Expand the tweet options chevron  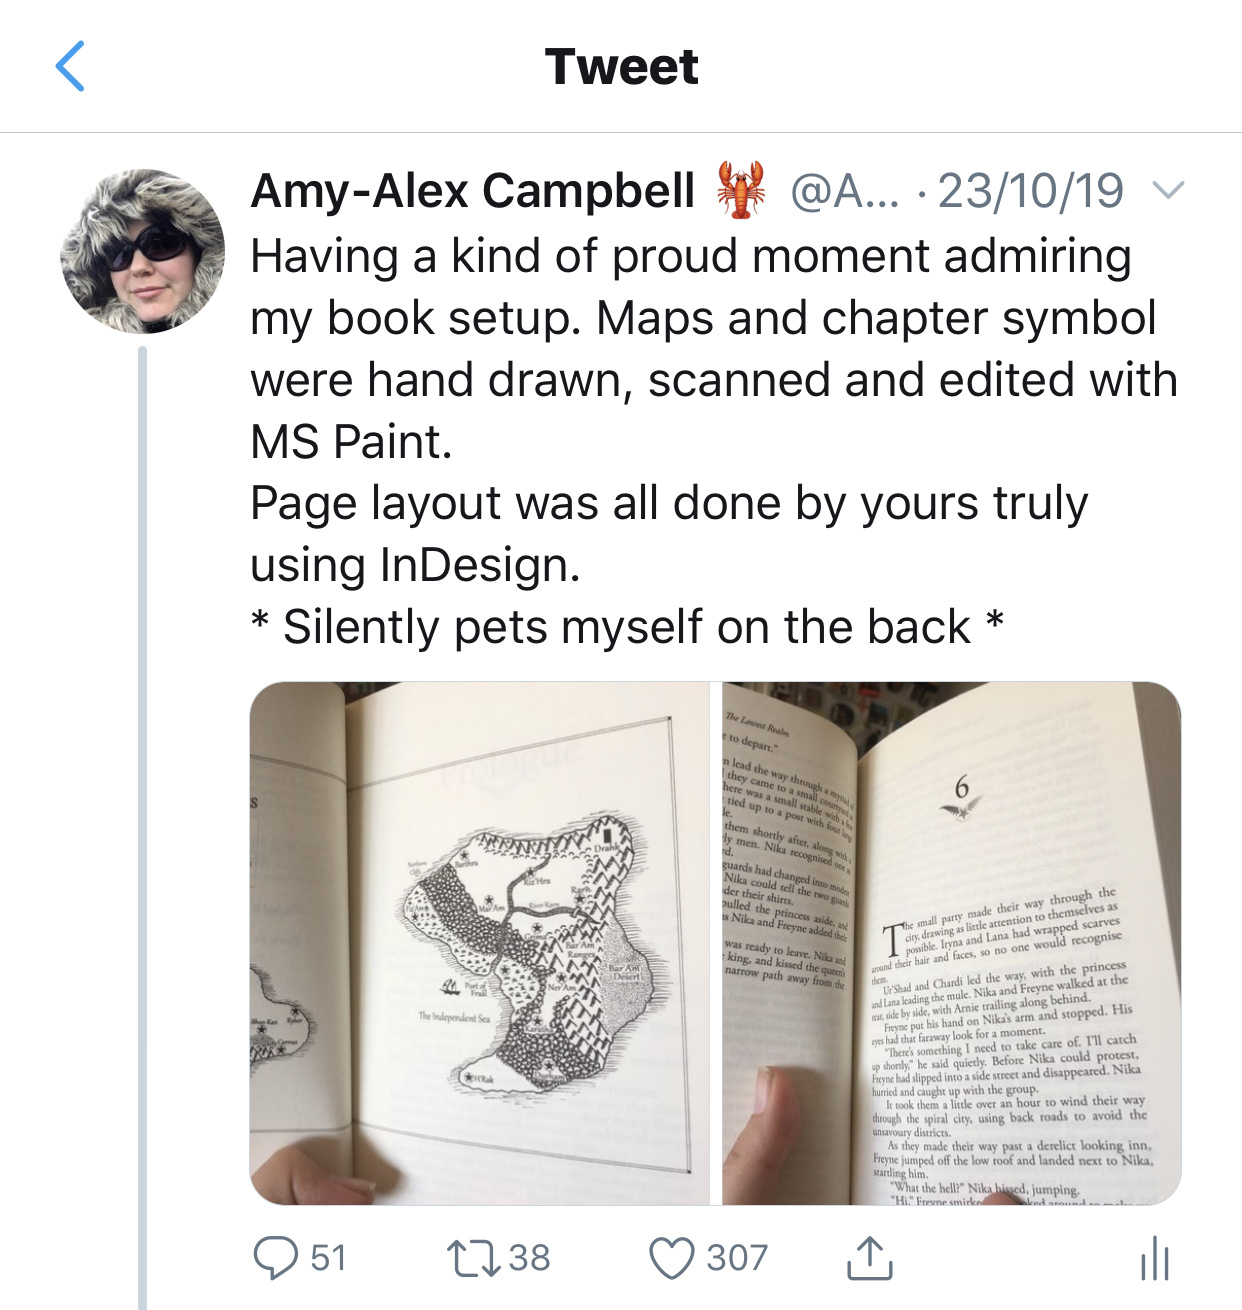[1167, 190]
